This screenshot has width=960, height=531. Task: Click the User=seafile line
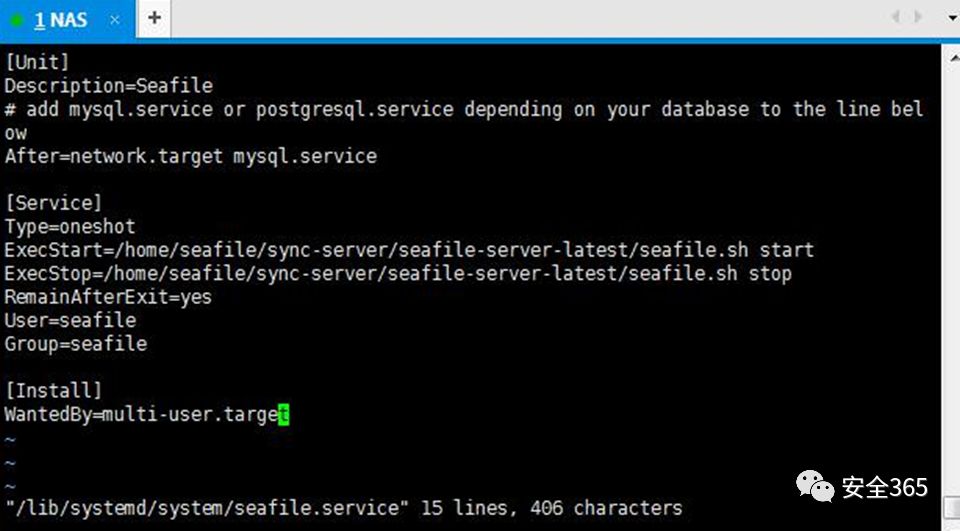tap(70, 320)
